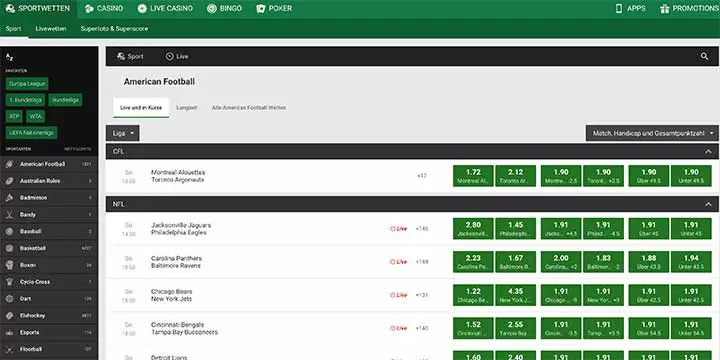Open the Jacksonville Jaguars vs Philadelphia Eagles match

click(x=181, y=229)
